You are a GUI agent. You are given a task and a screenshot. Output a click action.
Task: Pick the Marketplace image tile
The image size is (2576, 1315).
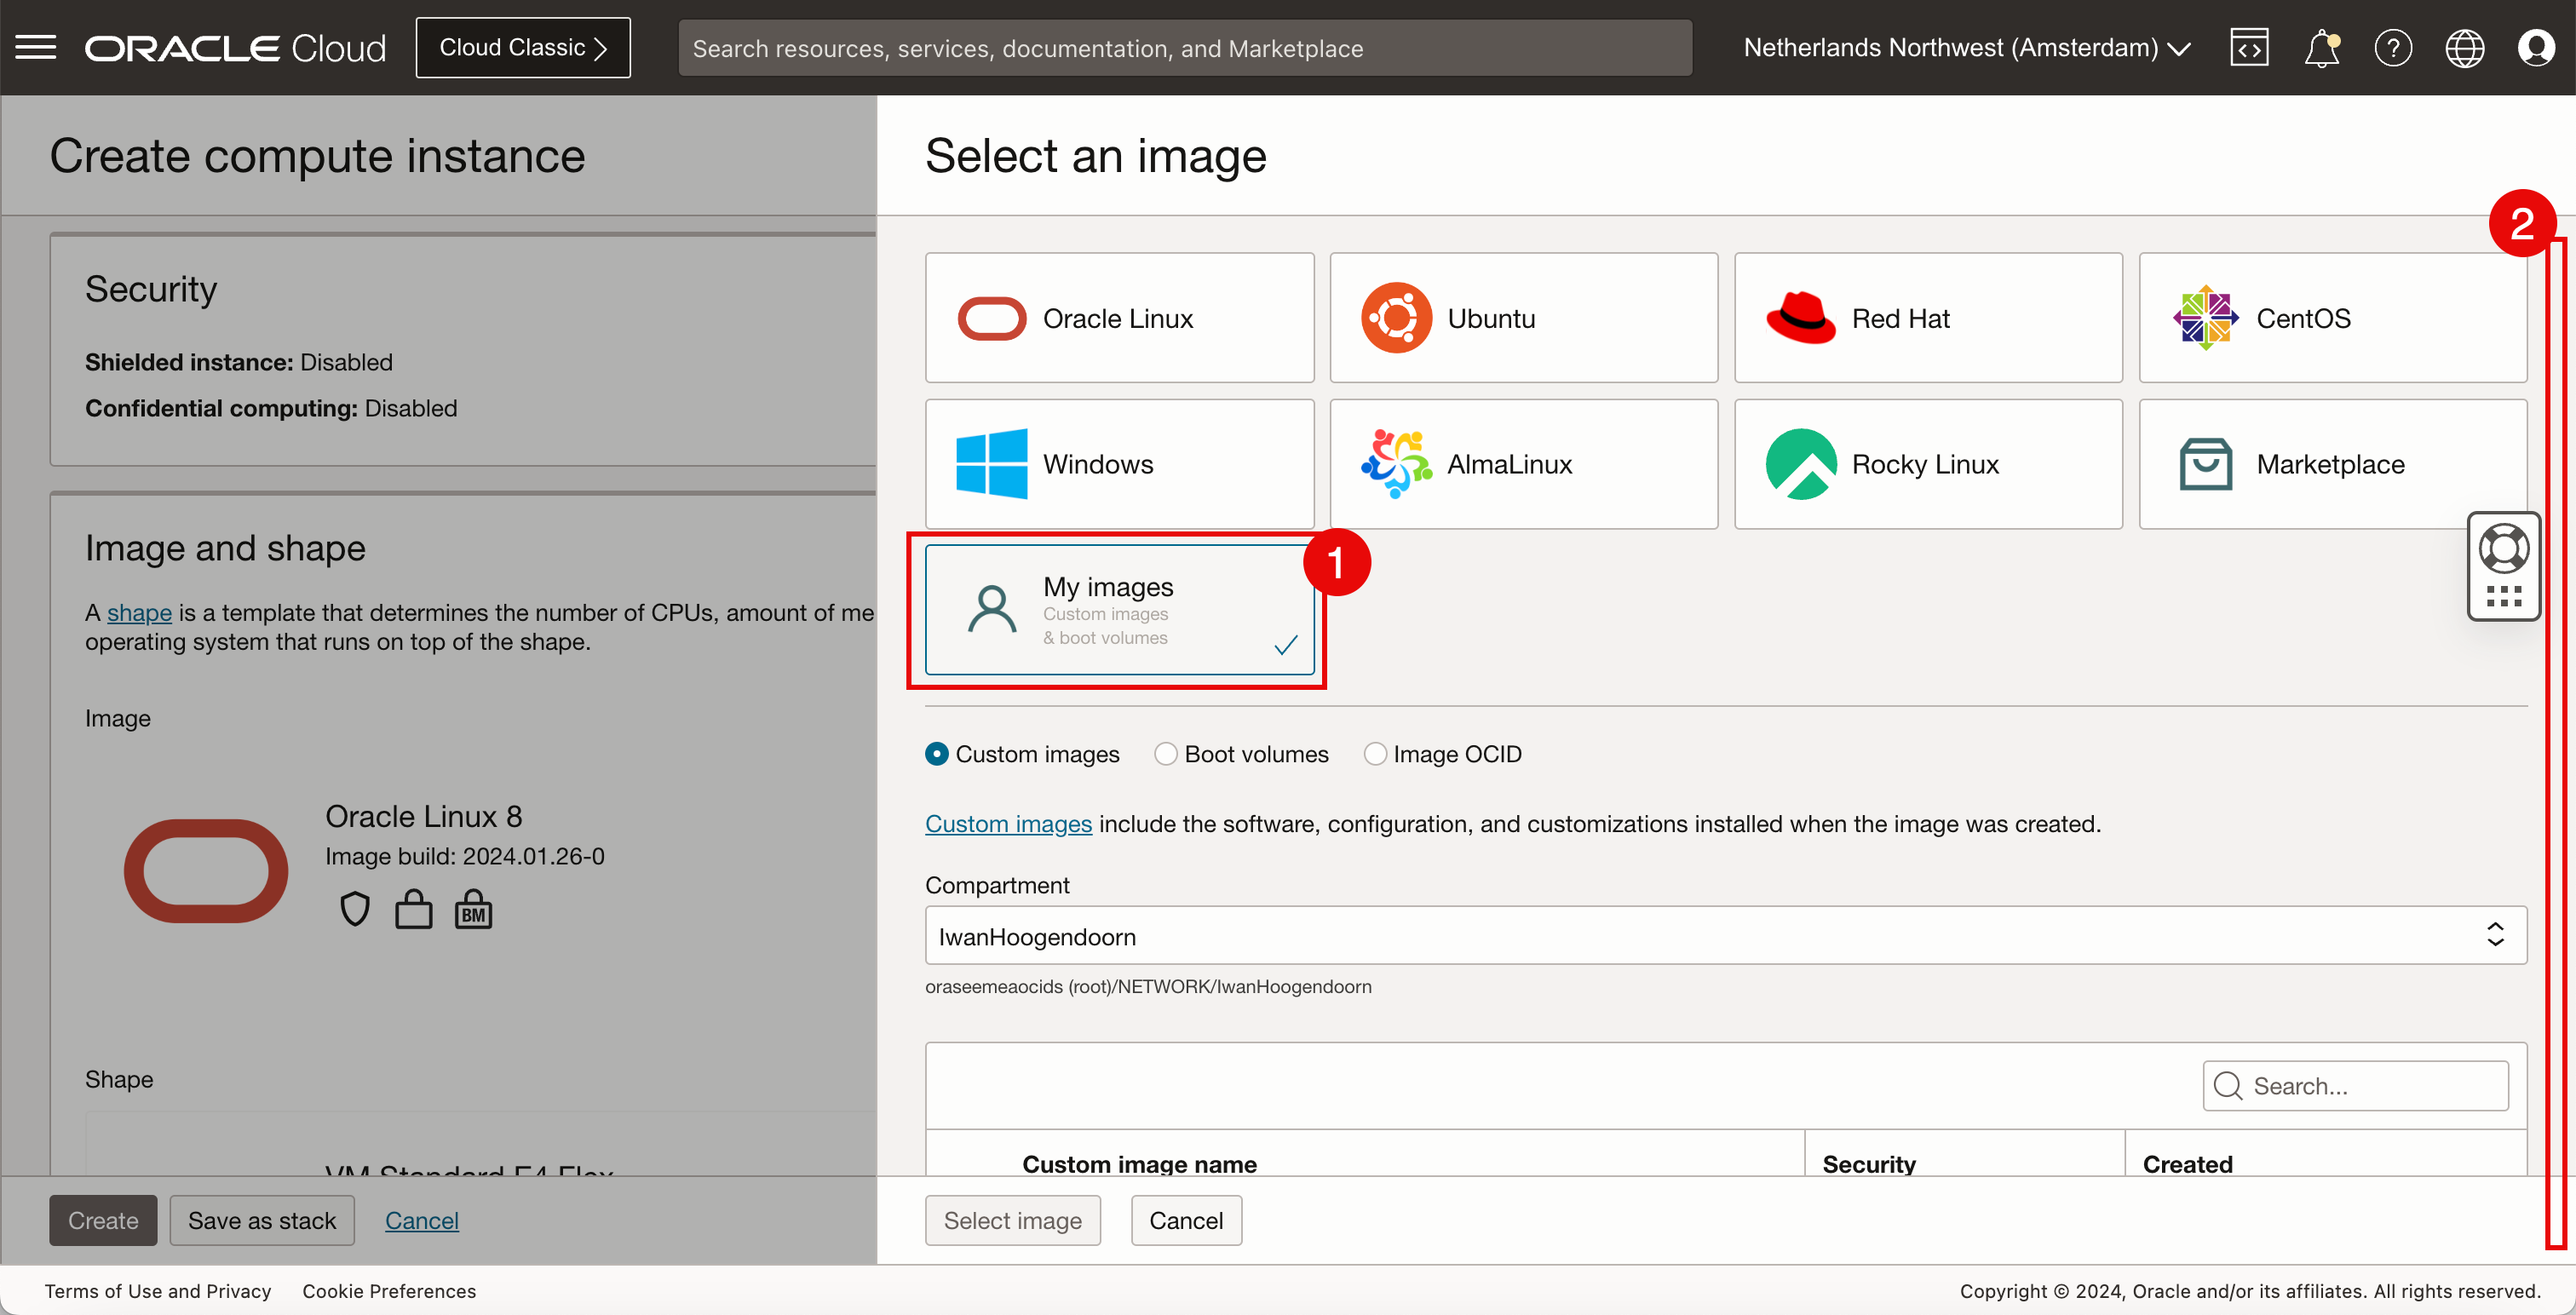2331,464
